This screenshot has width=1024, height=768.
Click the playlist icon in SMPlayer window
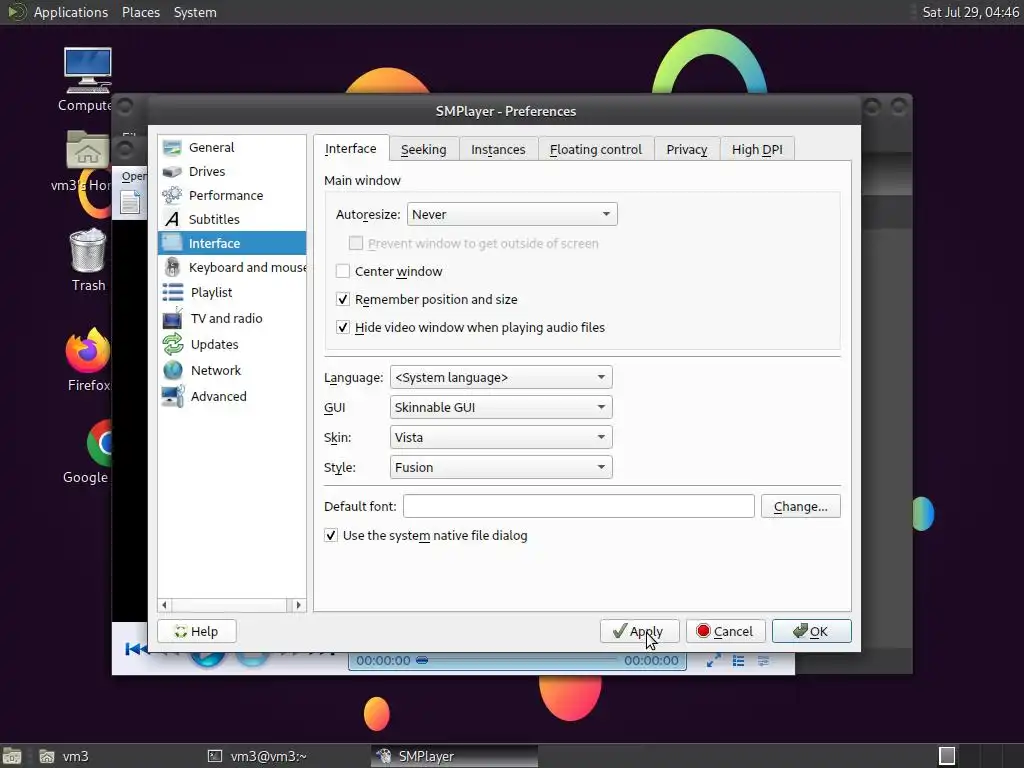tap(739, 661)
